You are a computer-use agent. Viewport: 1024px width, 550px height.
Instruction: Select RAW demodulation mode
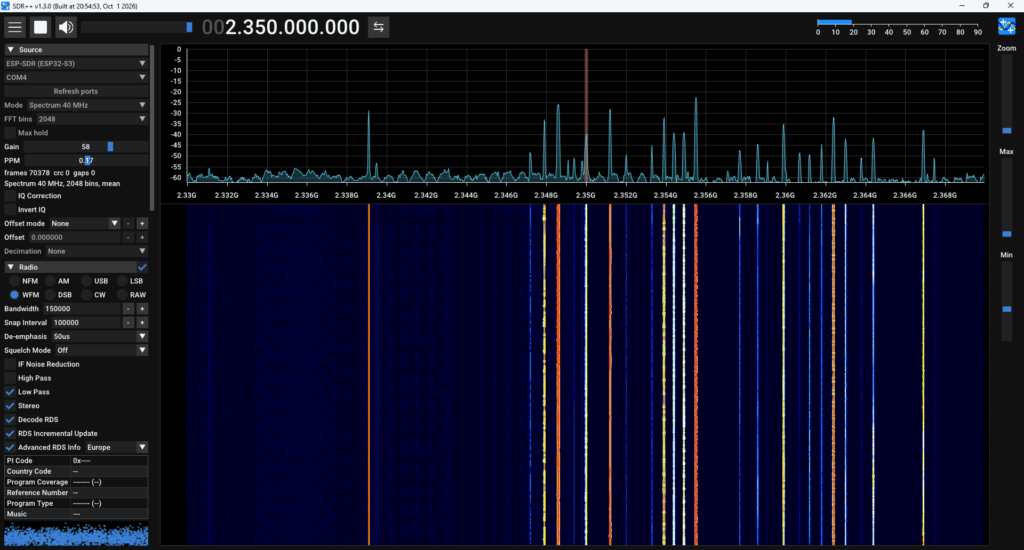pyautogui.click(x=122, y=295)
